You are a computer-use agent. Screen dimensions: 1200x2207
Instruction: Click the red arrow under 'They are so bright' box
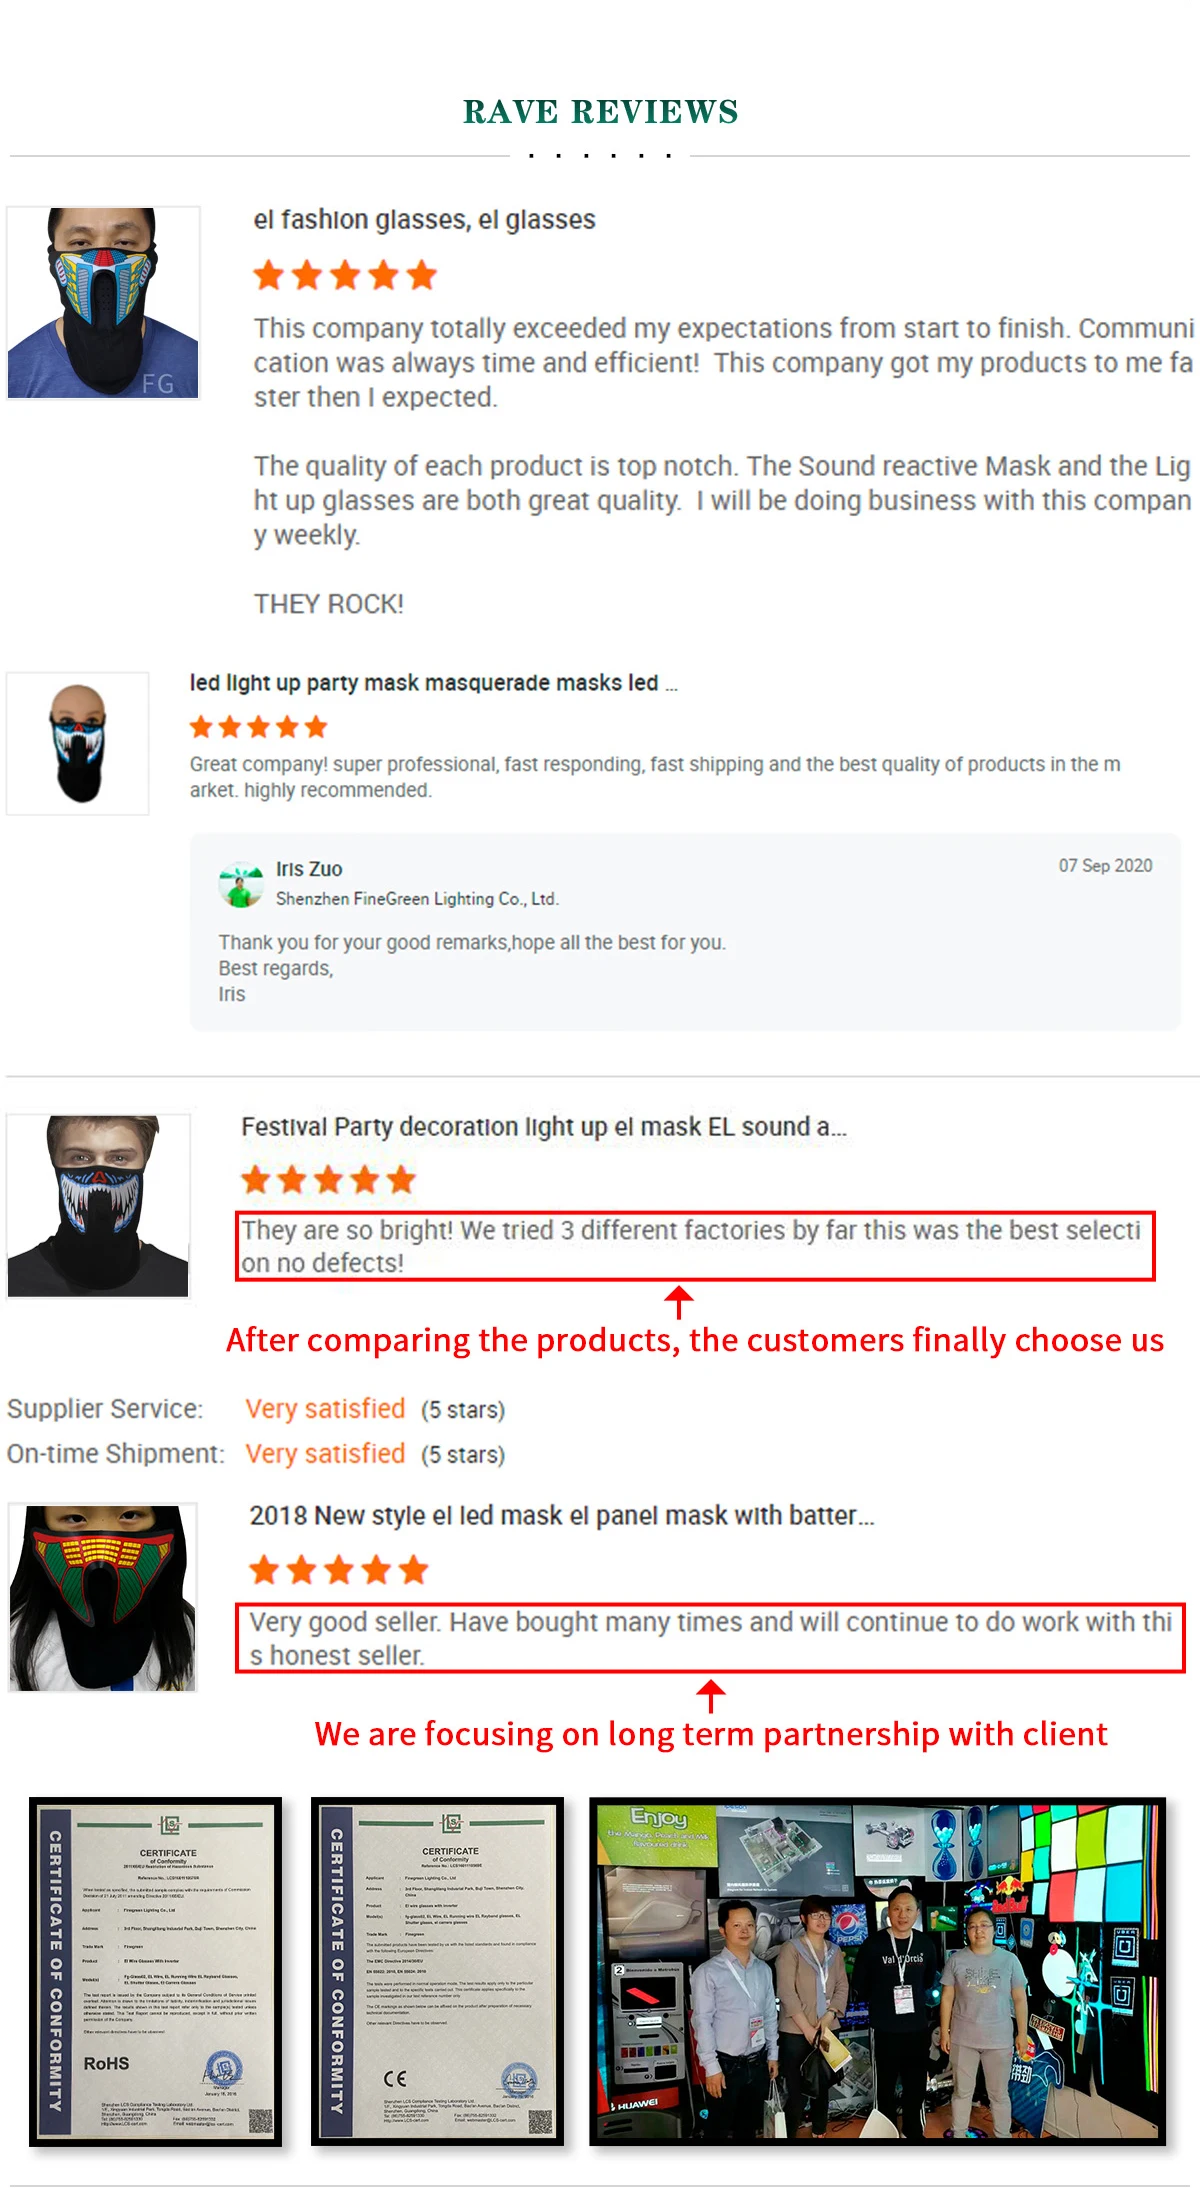(679, 1302)
